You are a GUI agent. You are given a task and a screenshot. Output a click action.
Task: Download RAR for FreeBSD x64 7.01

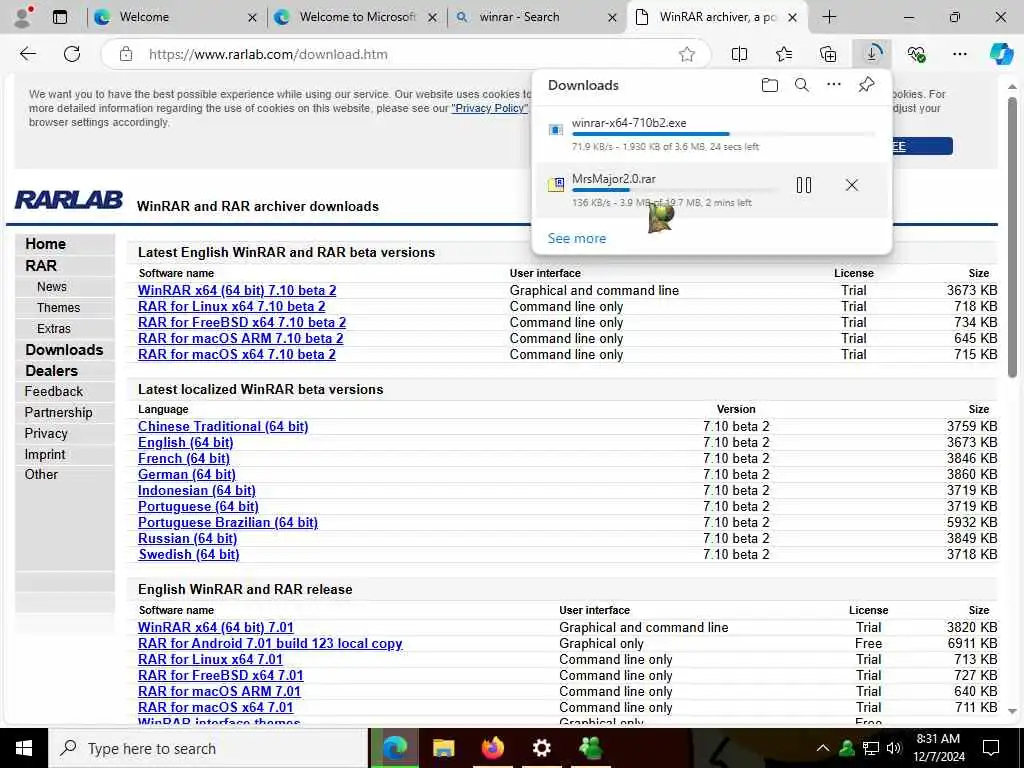point(221,675)
